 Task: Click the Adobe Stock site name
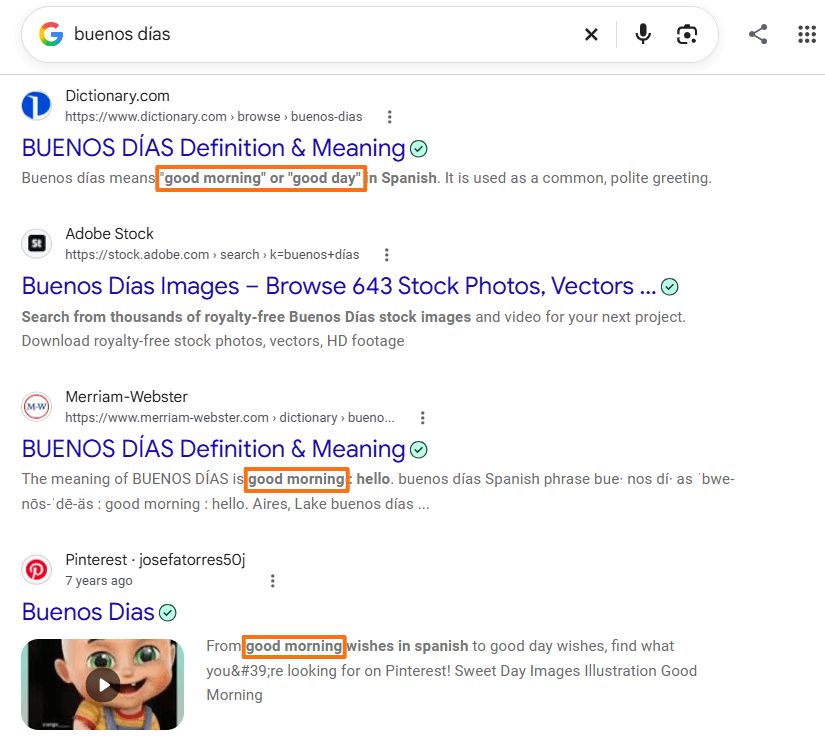click(x=109, y=234)
